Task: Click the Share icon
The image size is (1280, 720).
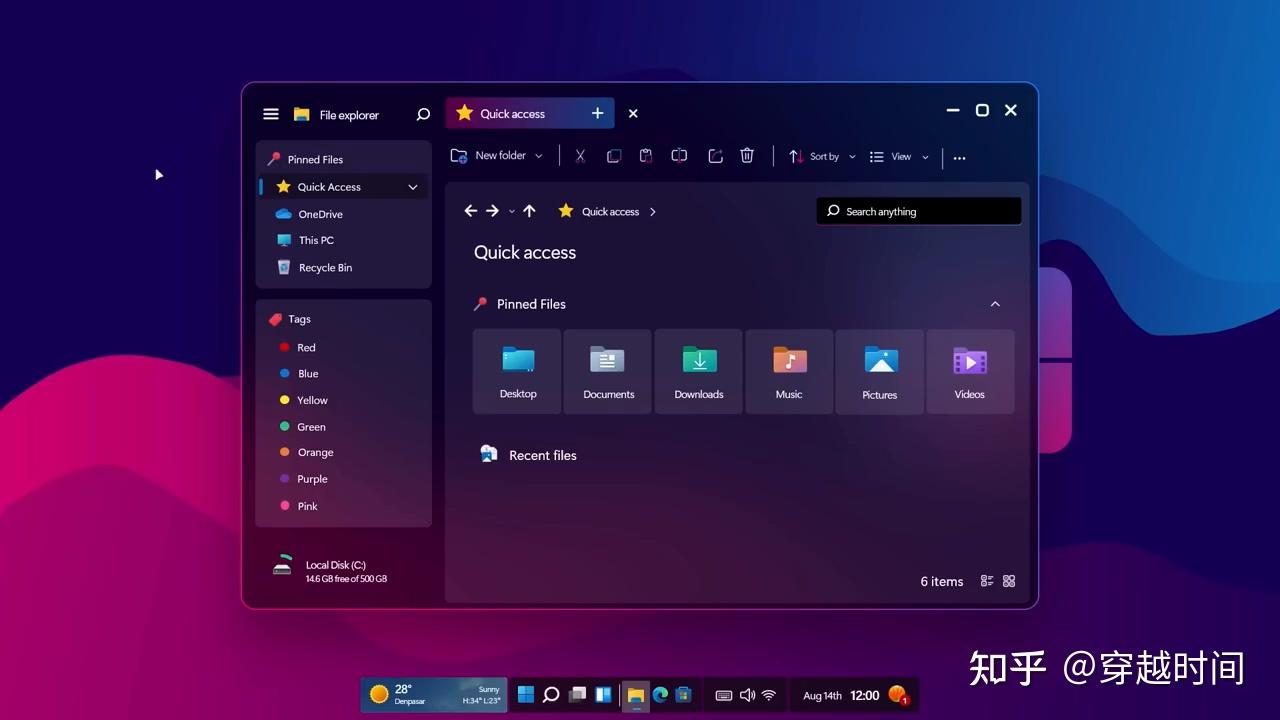Action: click(715, 156)
